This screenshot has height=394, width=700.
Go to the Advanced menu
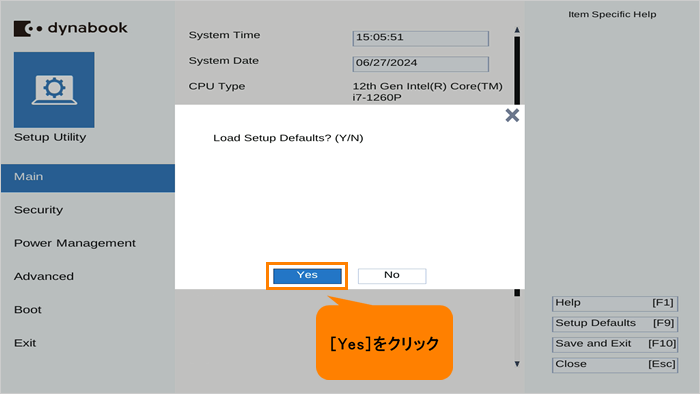click(x=44, y=277)
